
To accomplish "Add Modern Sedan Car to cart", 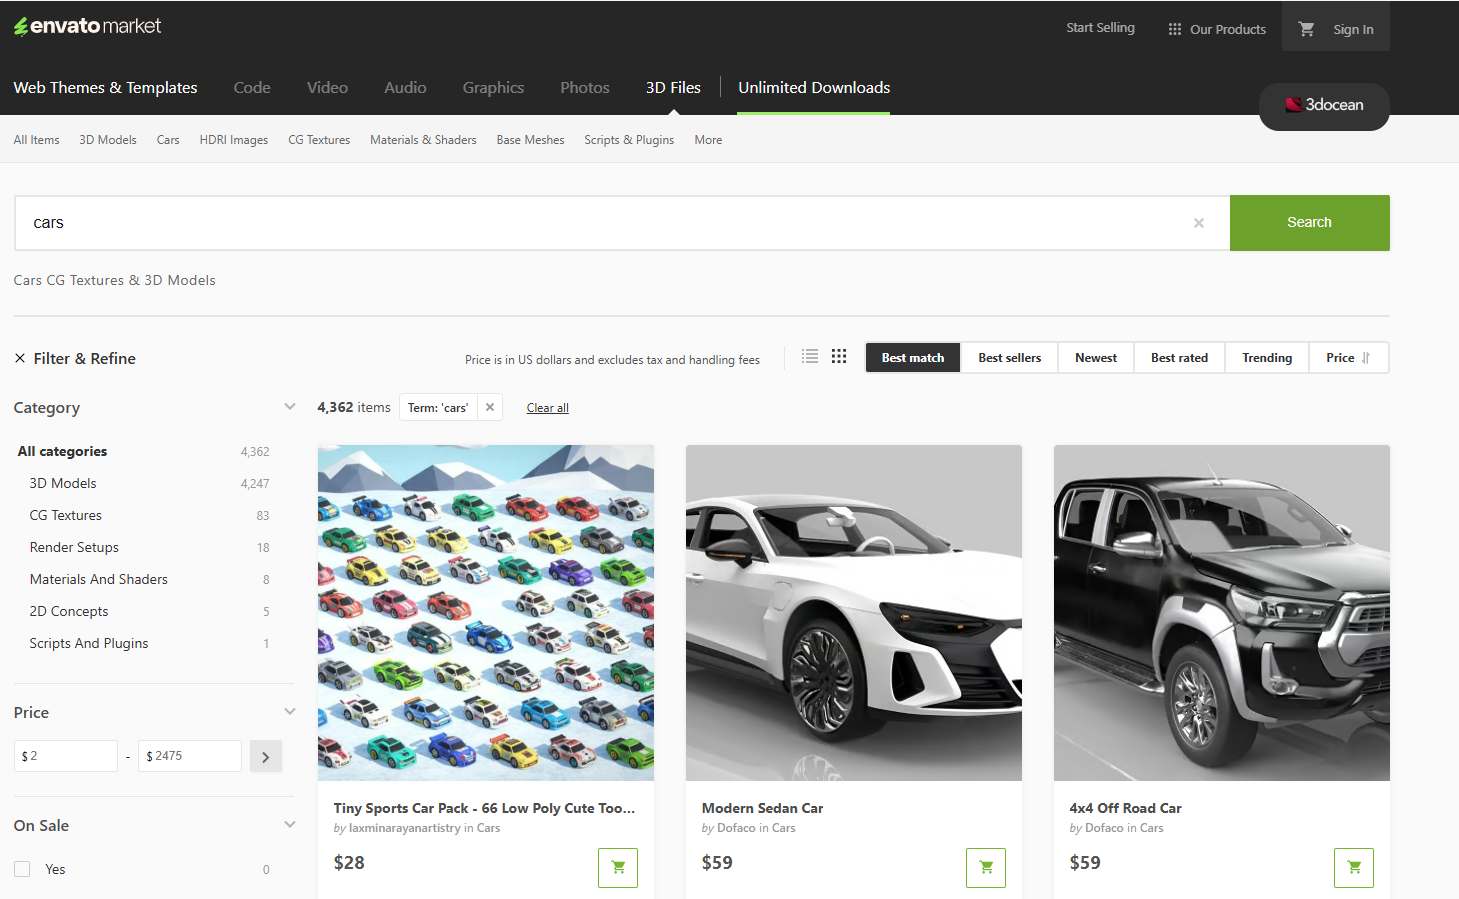I will [x=985, y=867].
